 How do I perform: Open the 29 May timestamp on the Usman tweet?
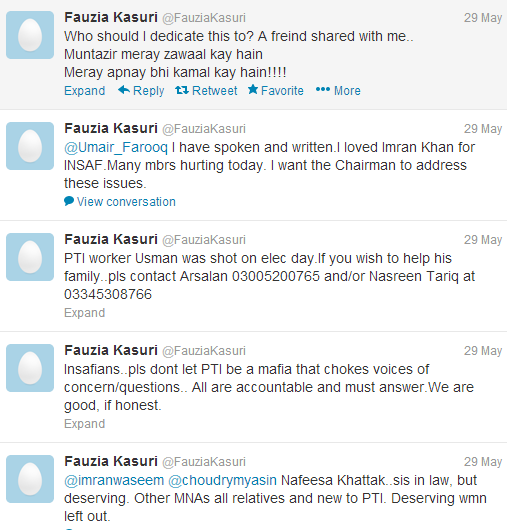(x=483, y=240)
